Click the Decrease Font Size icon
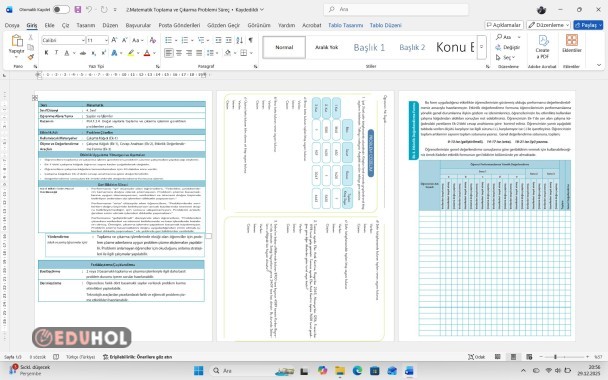 [124, 40]
